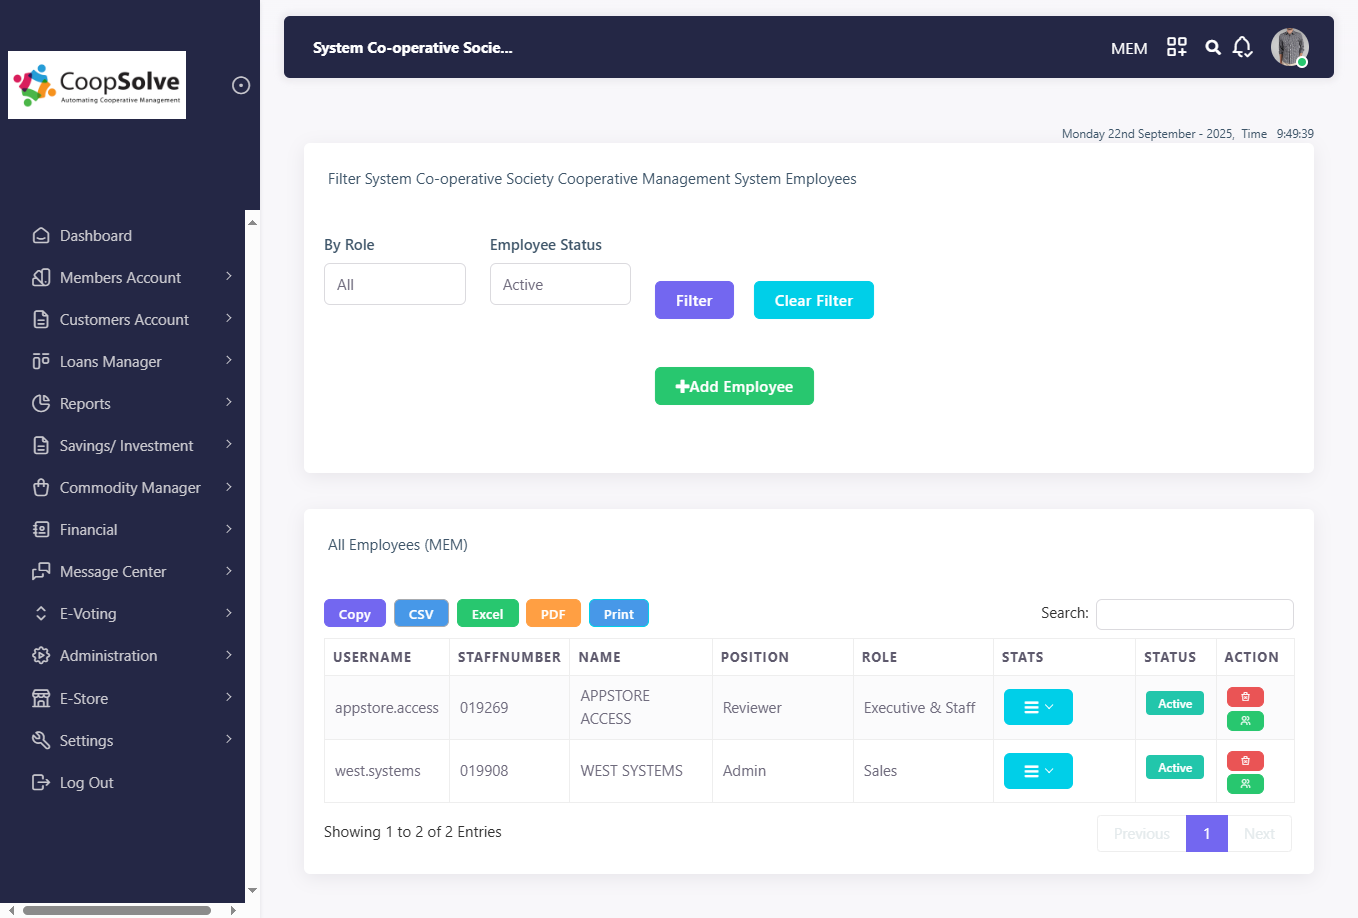Click green user icon for appstore.access row
1358x918 pixels.
click(1245, 721)
